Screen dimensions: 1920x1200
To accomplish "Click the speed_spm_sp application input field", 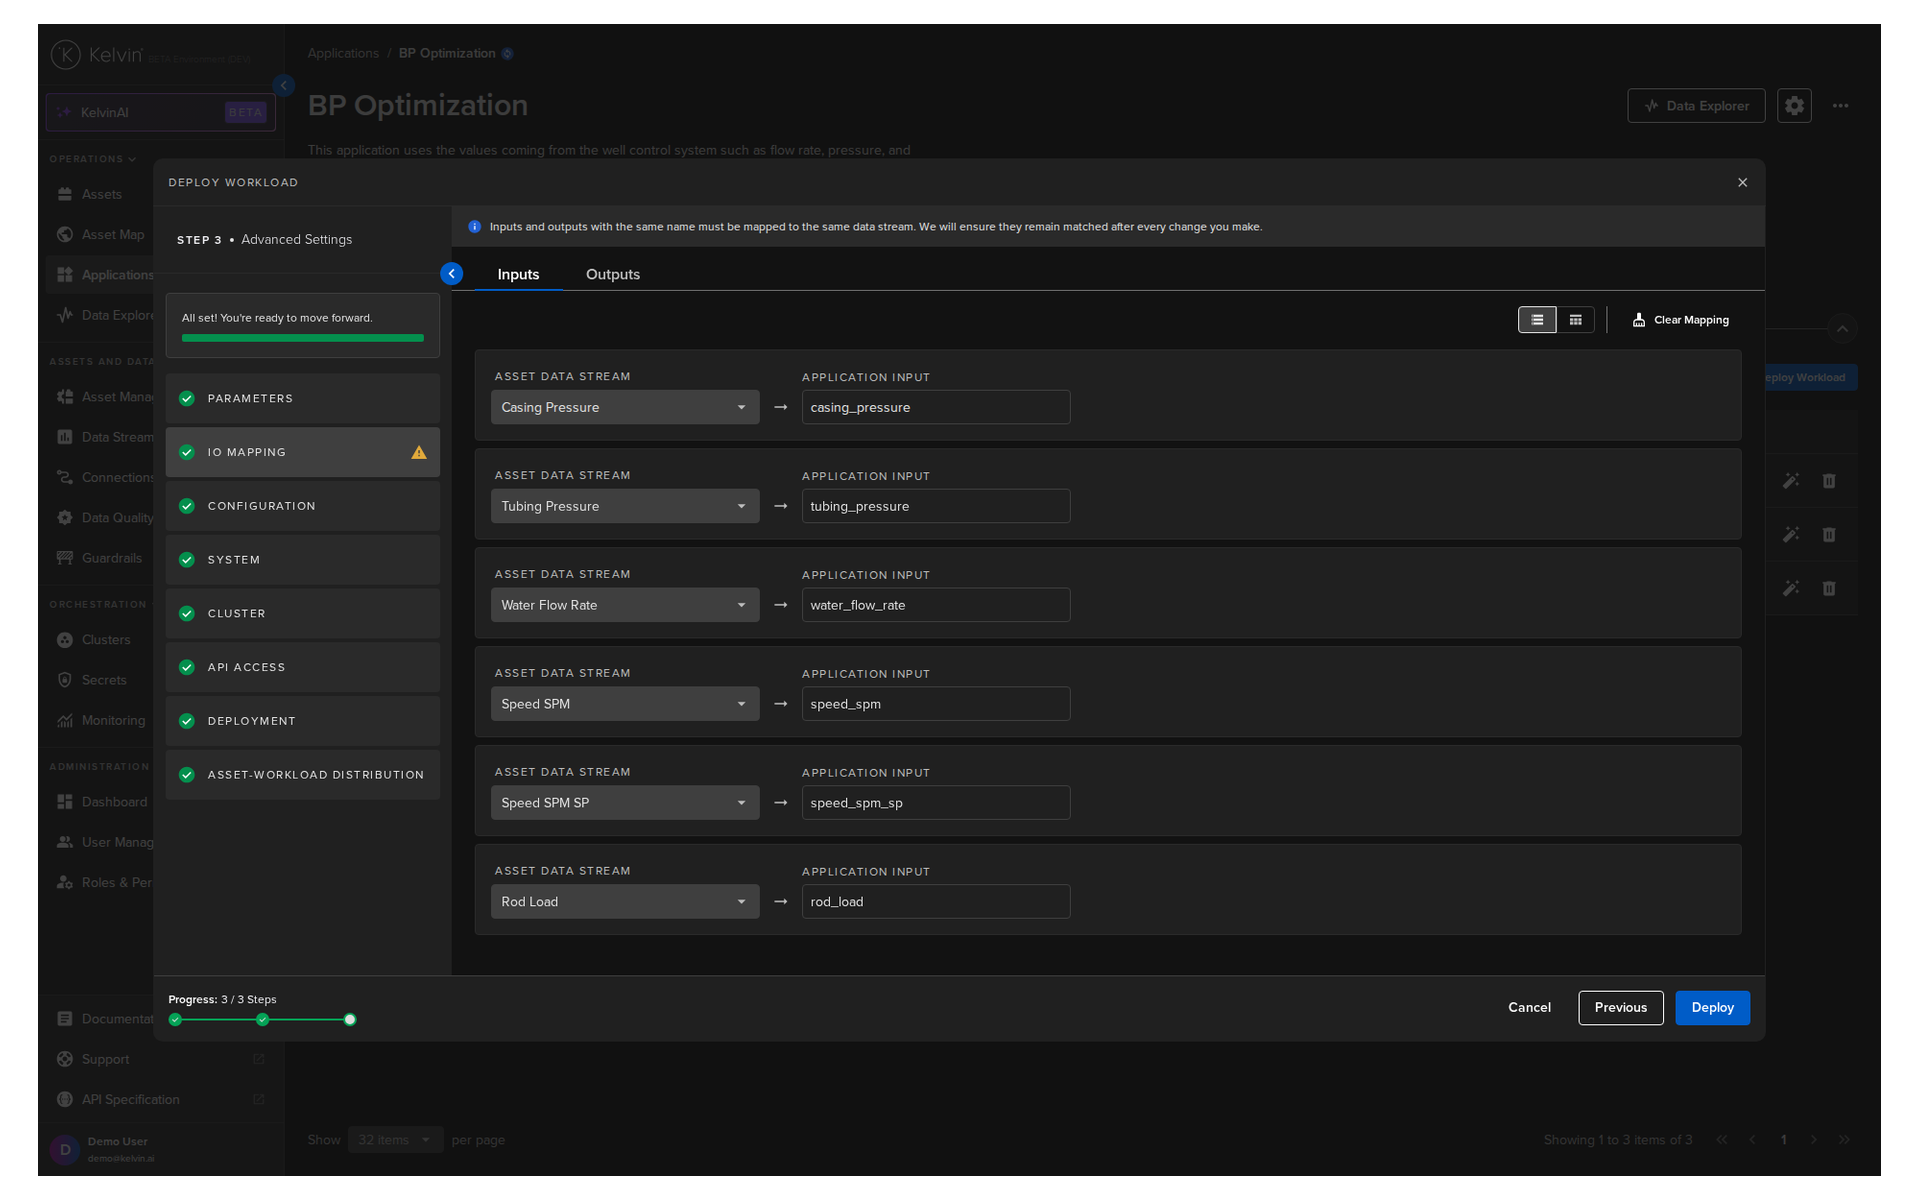I will click(936, 803).
